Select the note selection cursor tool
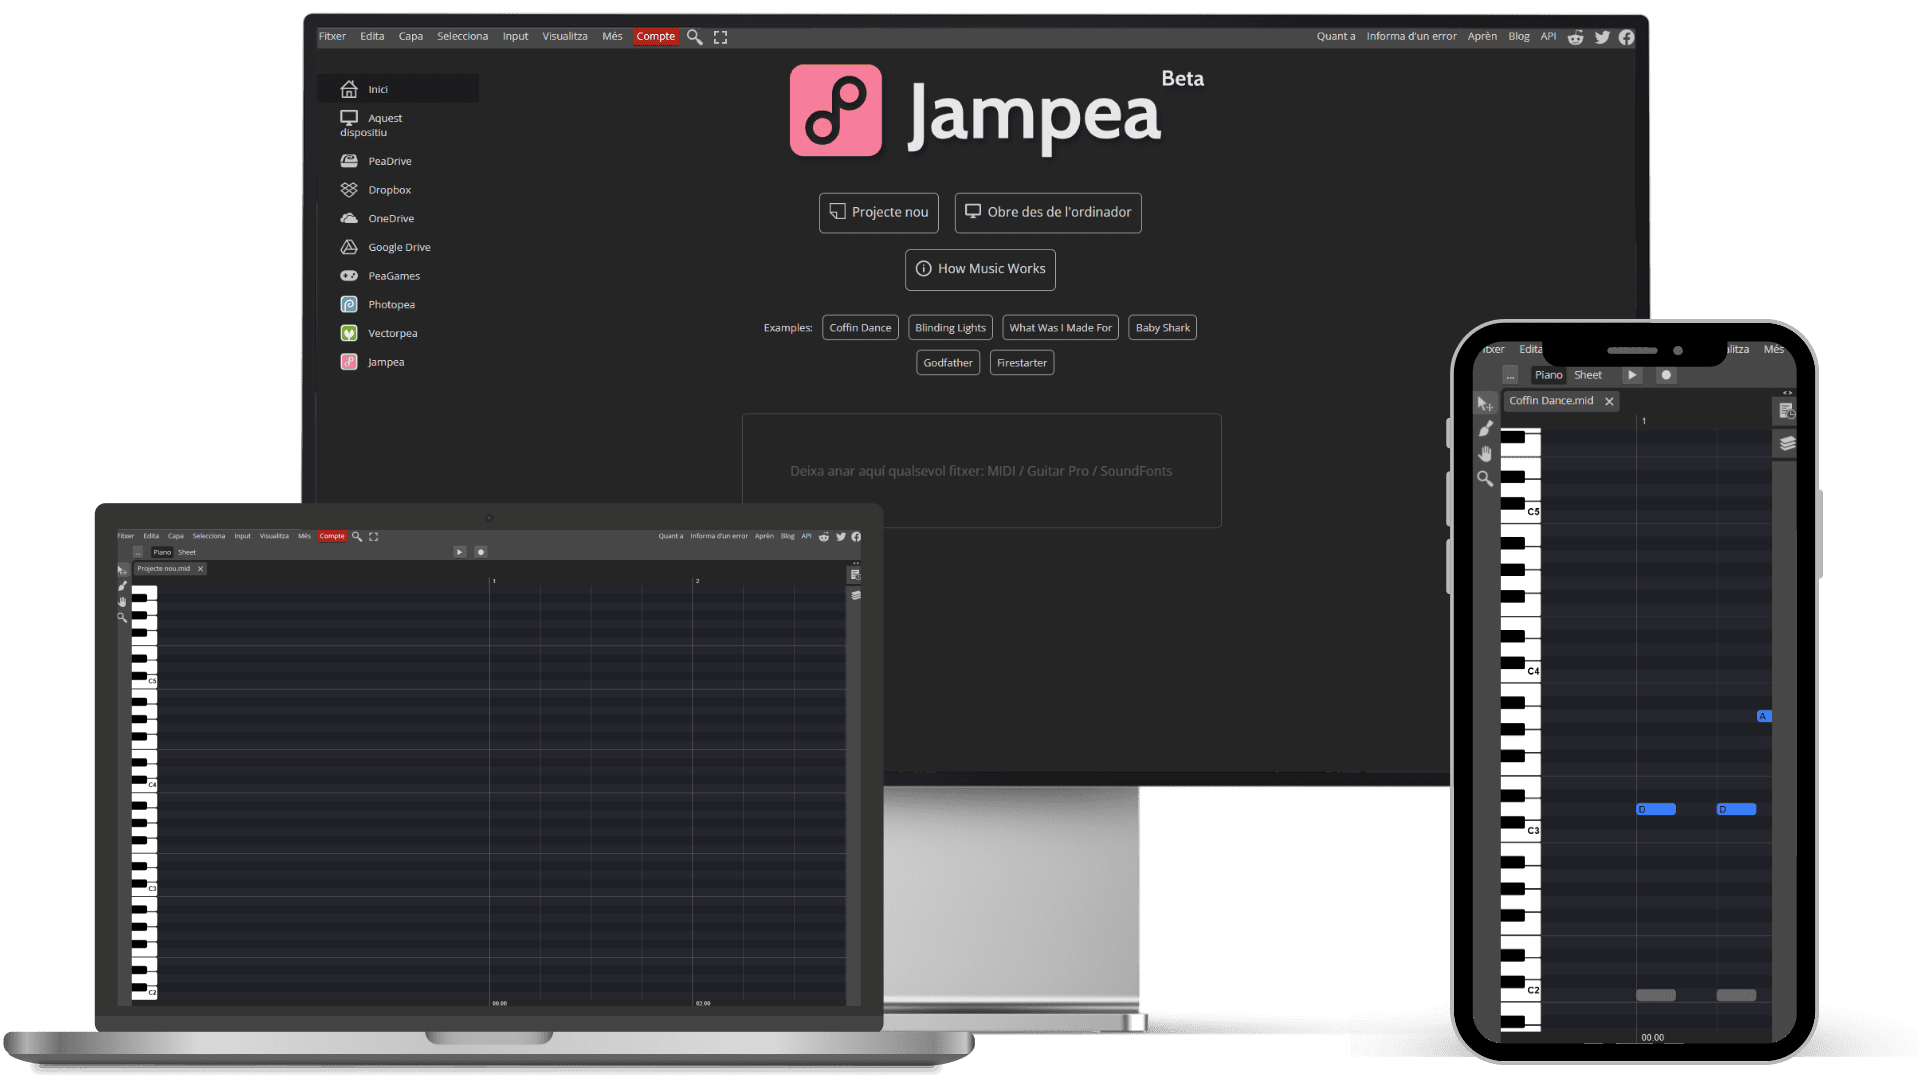 1485,405
